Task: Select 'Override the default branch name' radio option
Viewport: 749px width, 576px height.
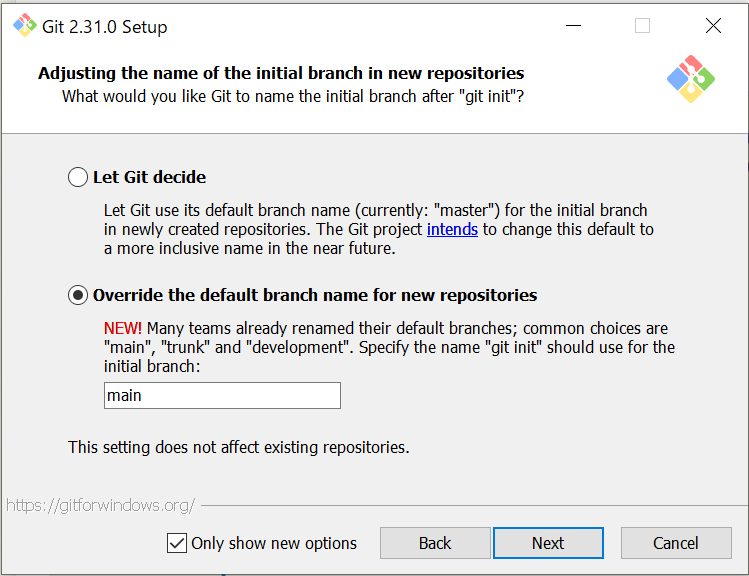Action: click(x=78, y=295)
